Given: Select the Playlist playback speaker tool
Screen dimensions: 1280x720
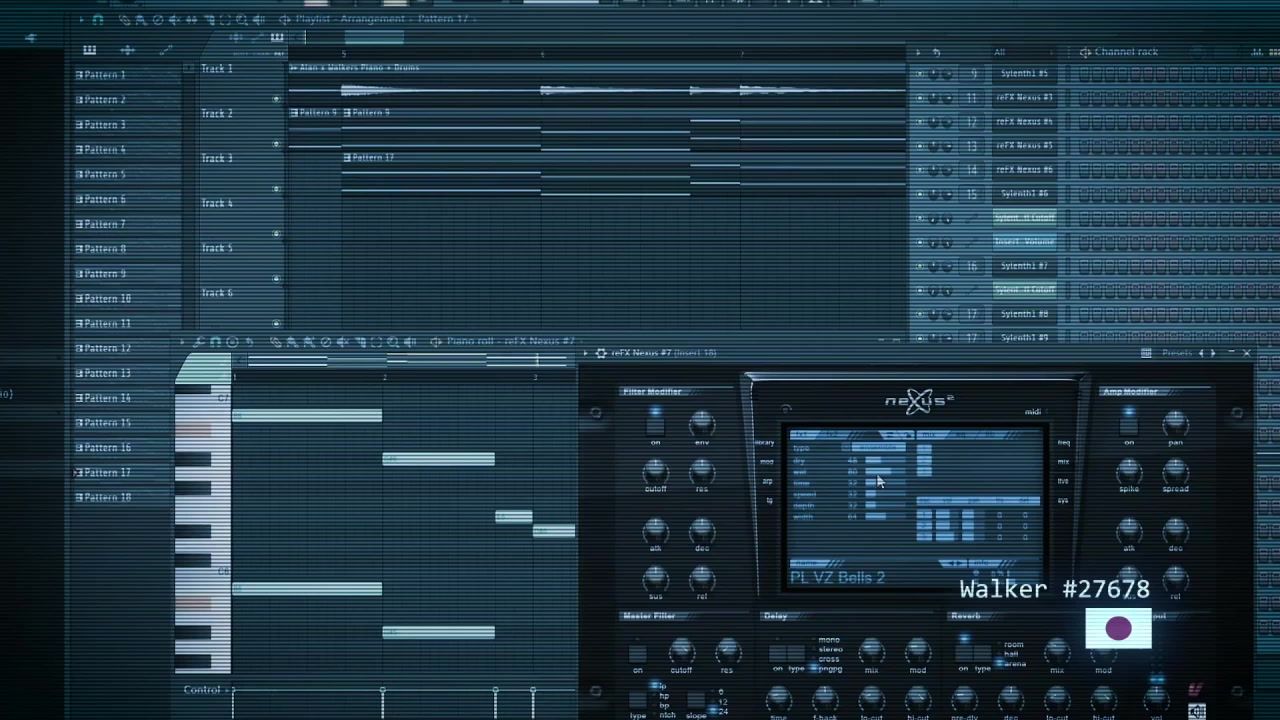Looking at the screenshot, I should (259, 20).
